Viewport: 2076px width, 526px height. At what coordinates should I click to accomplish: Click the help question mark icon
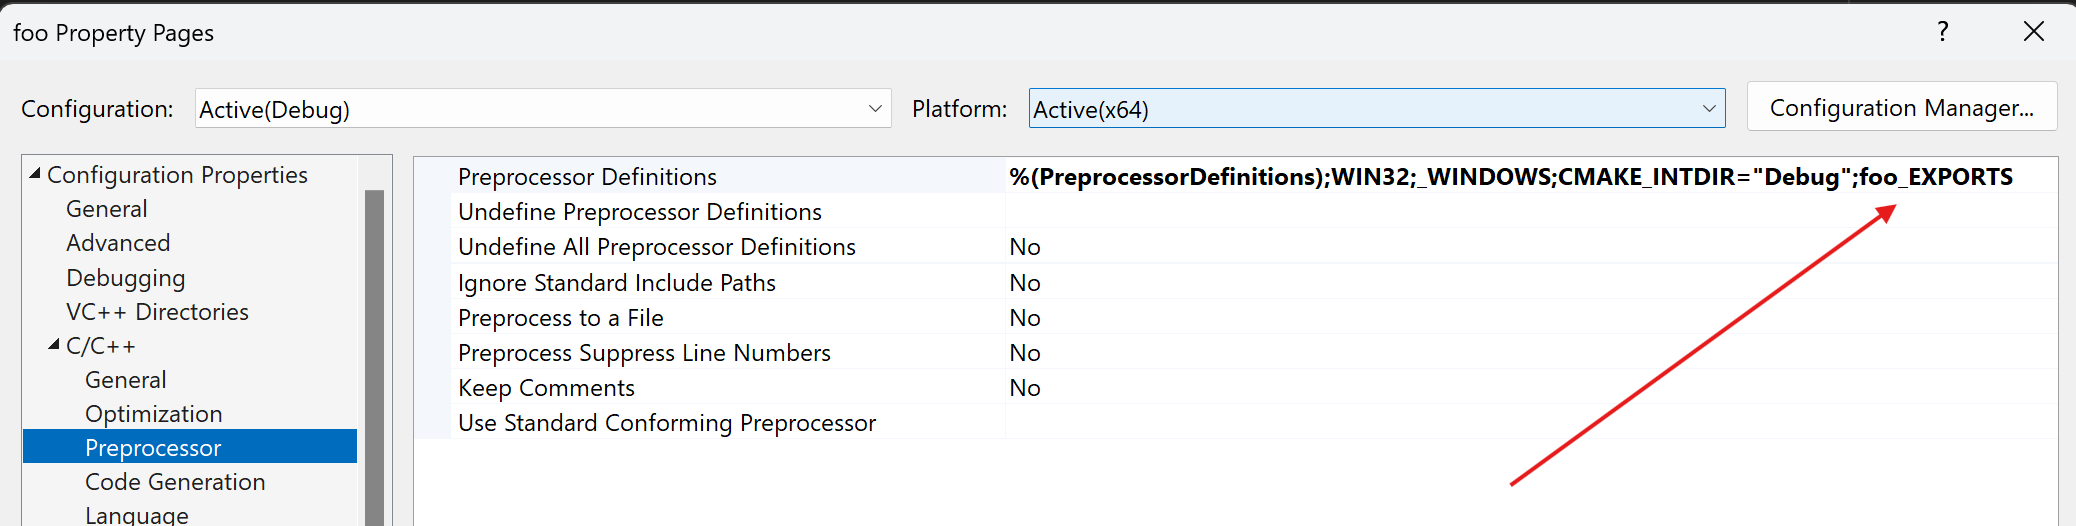point(1942,32)
